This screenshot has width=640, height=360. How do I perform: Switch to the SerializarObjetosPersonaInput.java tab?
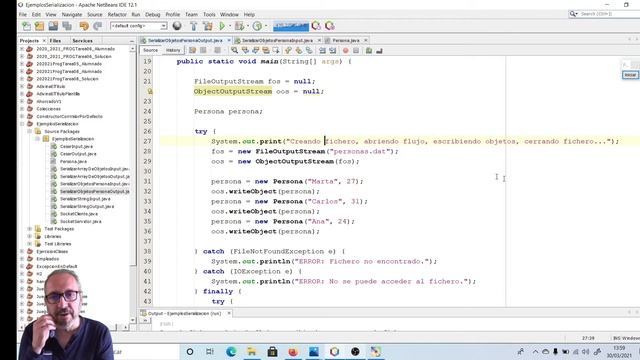277,40
